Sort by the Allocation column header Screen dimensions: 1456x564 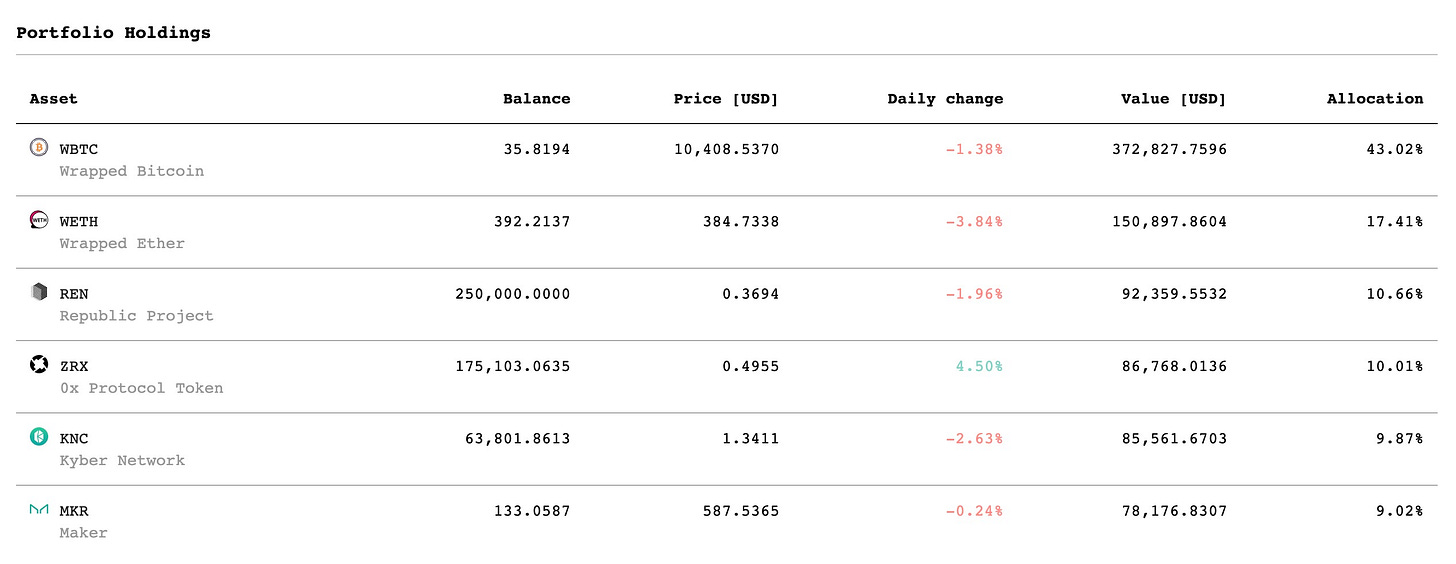(1375, 99)
